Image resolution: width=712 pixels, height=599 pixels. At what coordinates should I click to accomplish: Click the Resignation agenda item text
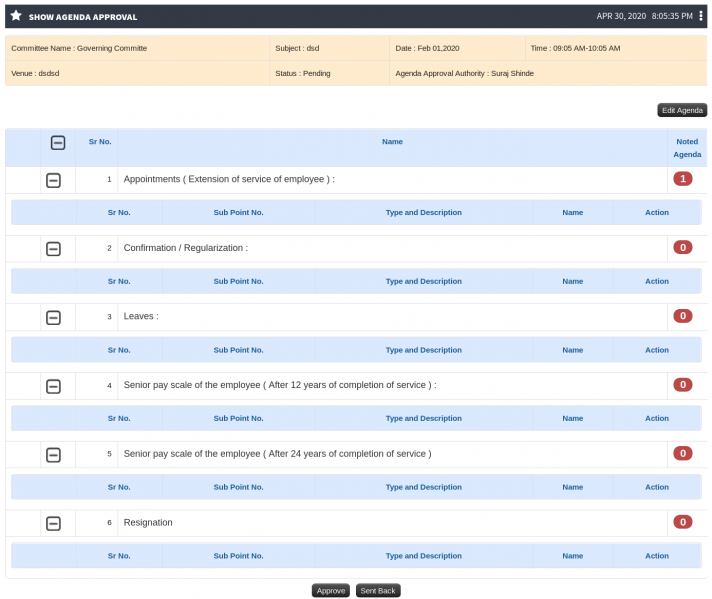tap(148, 523)
